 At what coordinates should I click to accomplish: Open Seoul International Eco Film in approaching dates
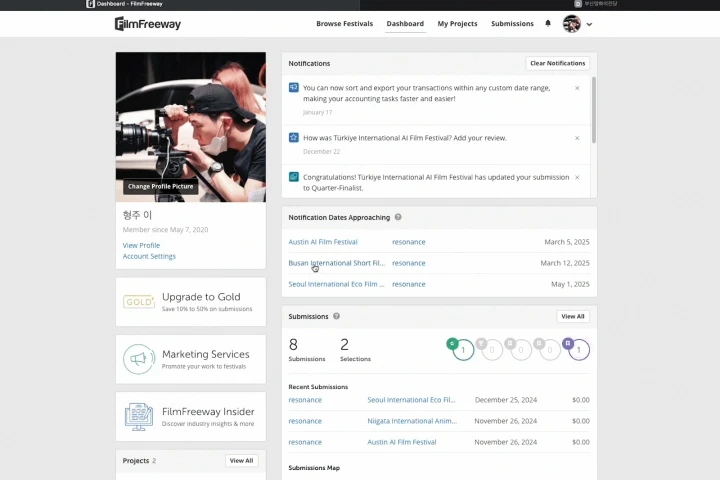click(x=337, y=284)
